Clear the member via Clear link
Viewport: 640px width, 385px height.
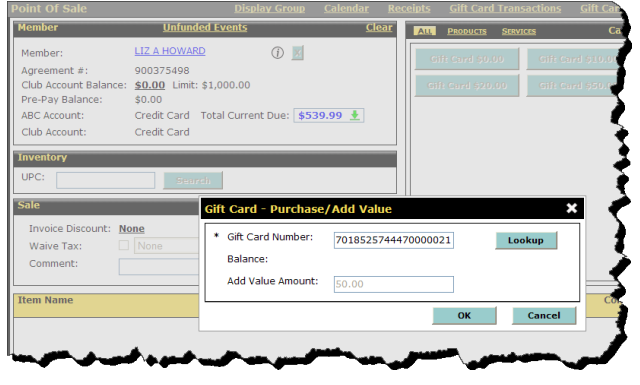pyautogui.click(x=379, y=27)
